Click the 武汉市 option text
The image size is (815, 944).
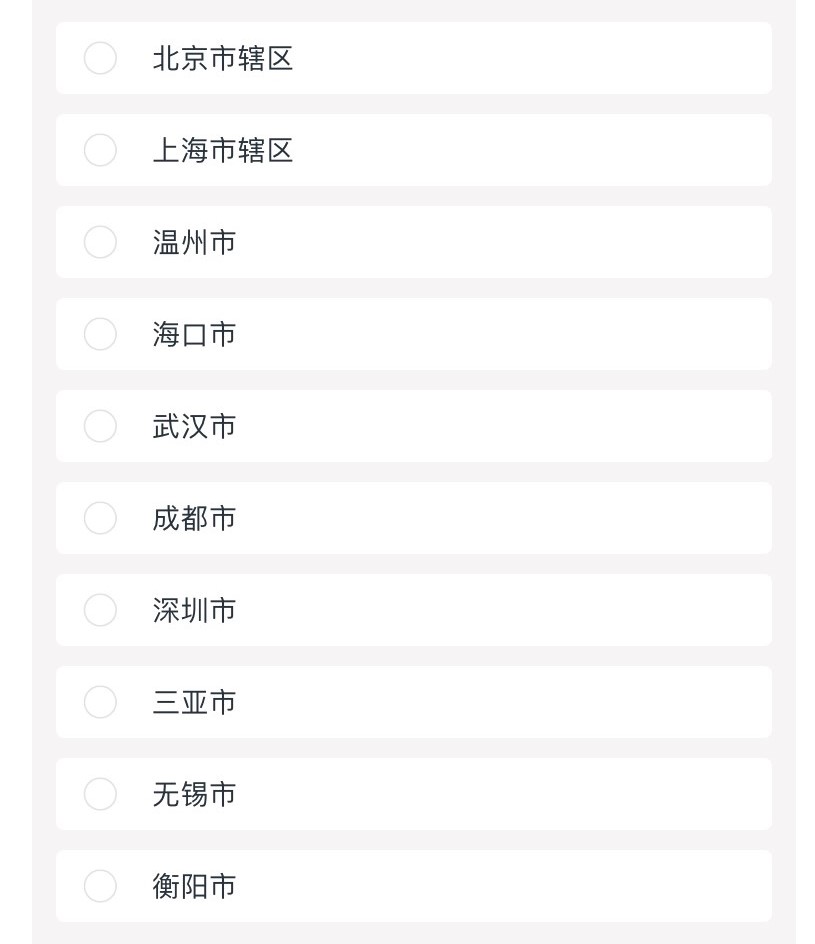click(194, 426)
